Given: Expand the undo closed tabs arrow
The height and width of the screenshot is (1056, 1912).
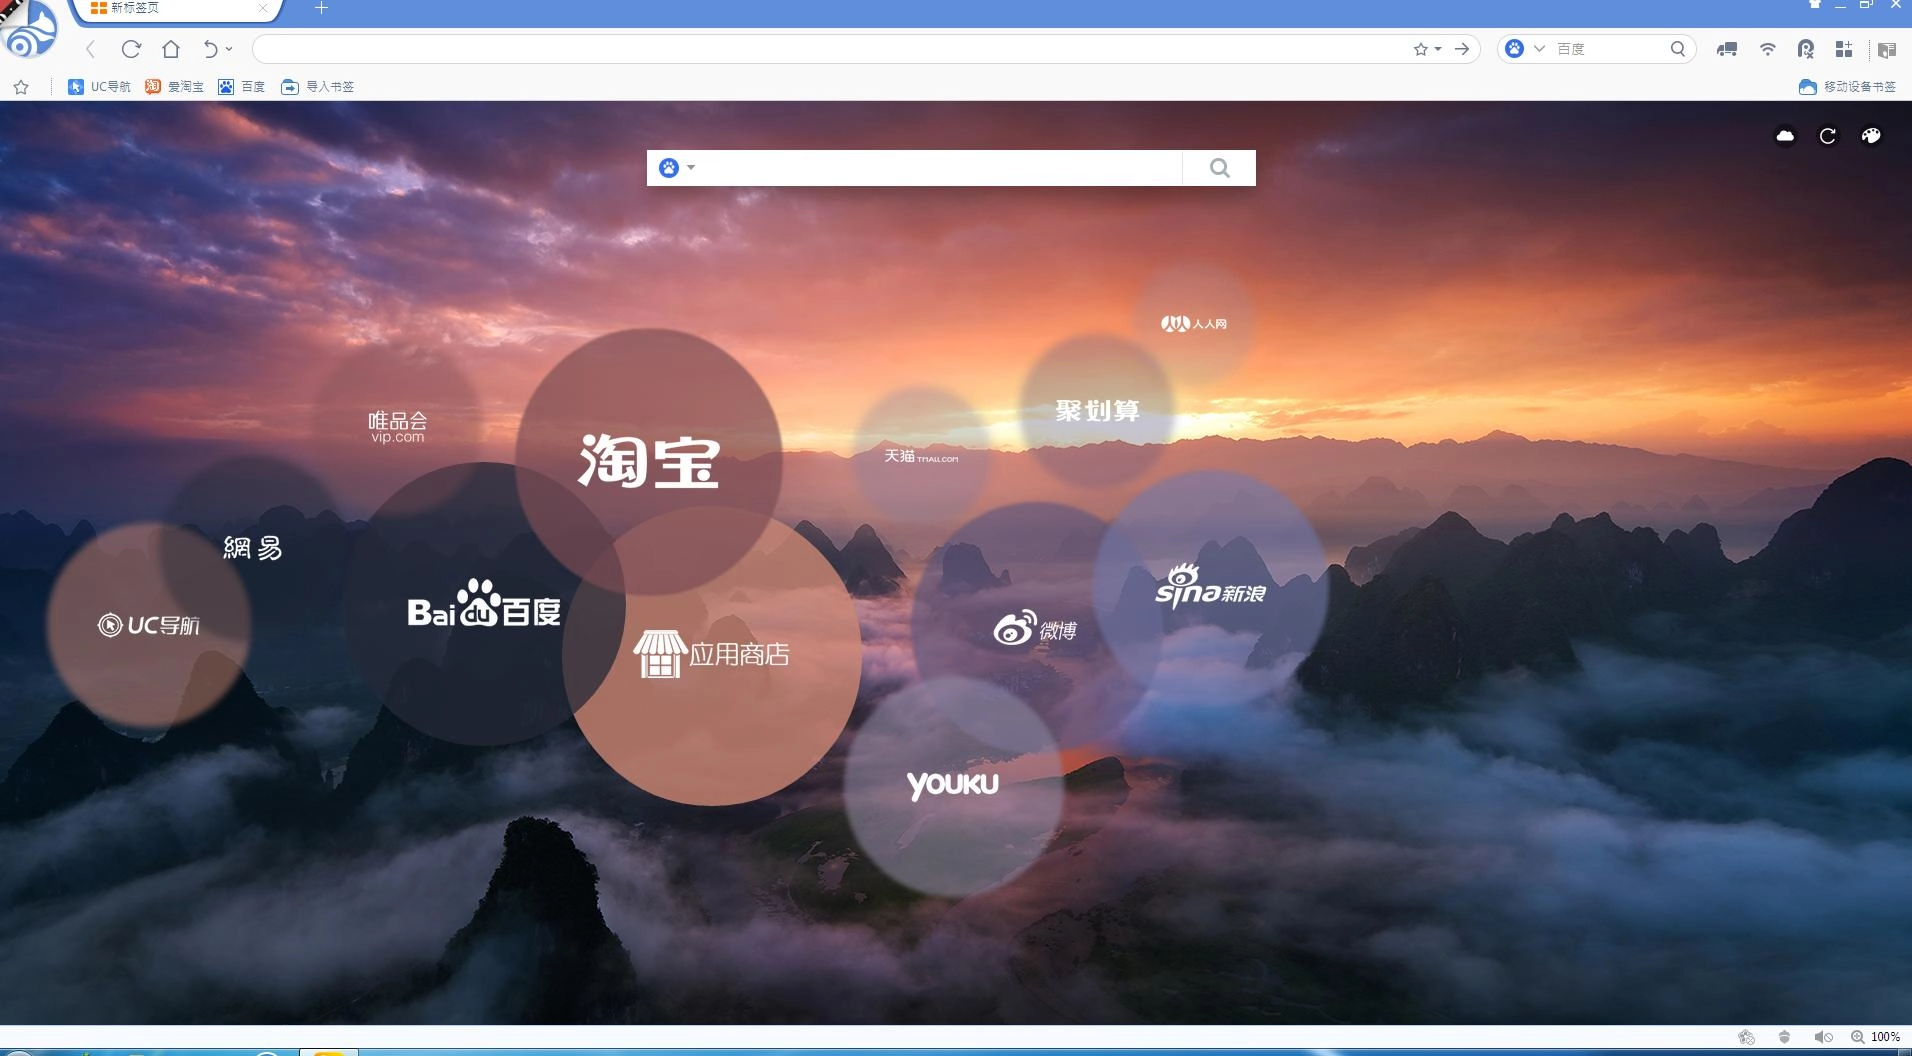Looking at the screenshot, I should [229, 49].
